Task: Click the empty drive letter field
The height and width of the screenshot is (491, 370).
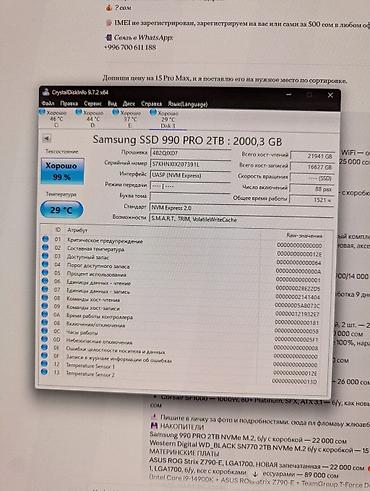Action: click(190, 196)
